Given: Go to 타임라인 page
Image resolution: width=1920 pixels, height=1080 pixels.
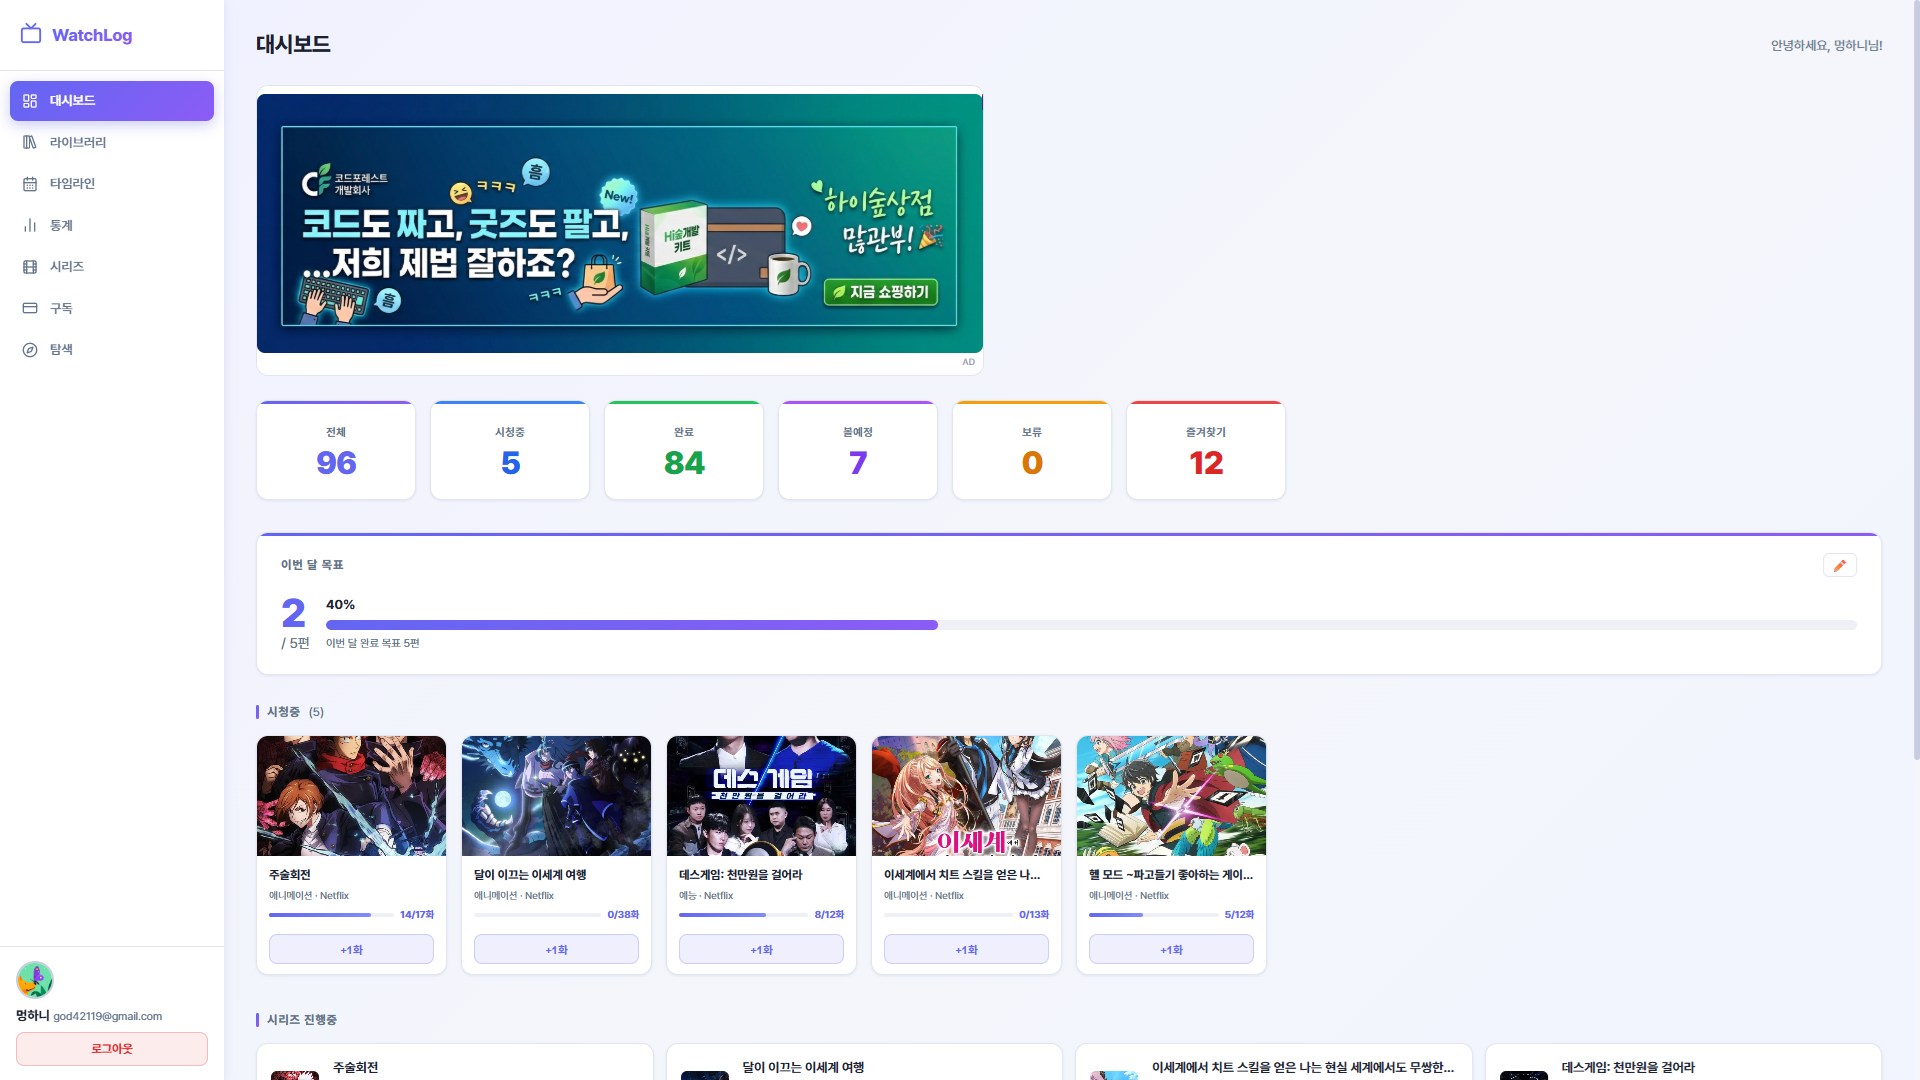Looking at the screenshot, I should (x=112, y=184).
